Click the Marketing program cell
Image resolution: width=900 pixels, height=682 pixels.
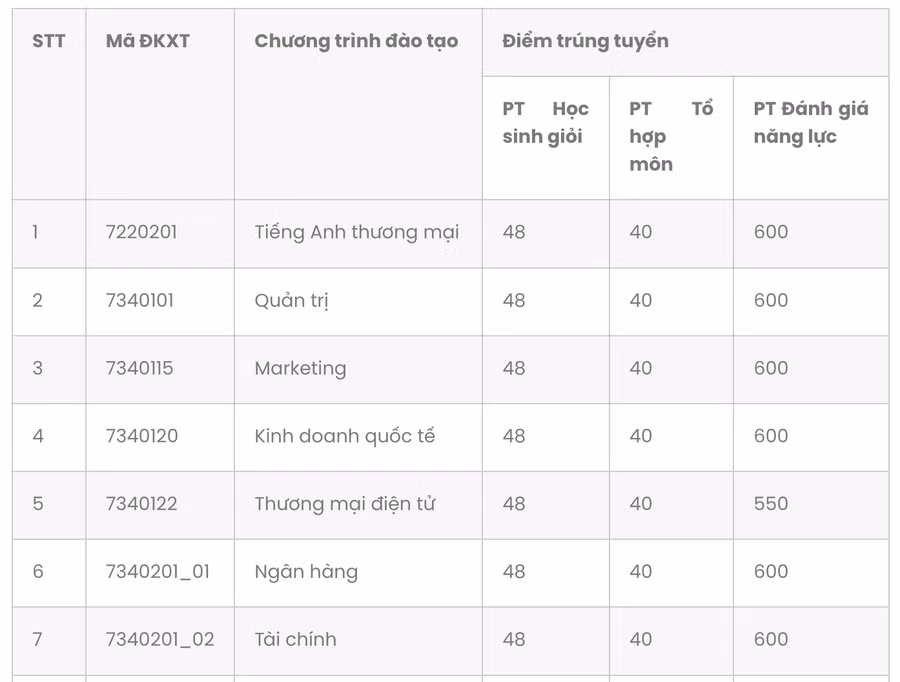coord(300,368)
